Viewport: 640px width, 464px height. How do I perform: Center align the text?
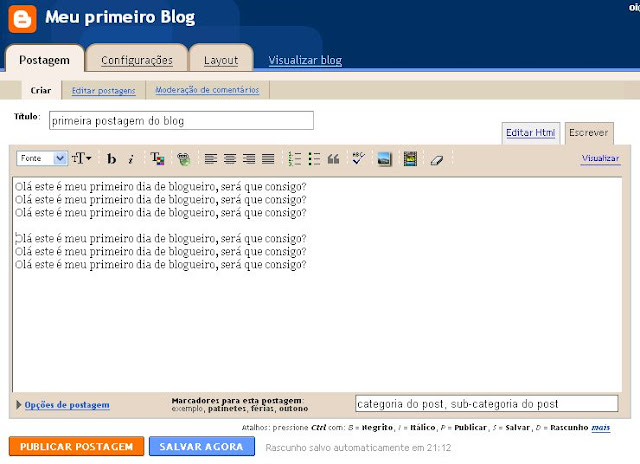[230, 158]
